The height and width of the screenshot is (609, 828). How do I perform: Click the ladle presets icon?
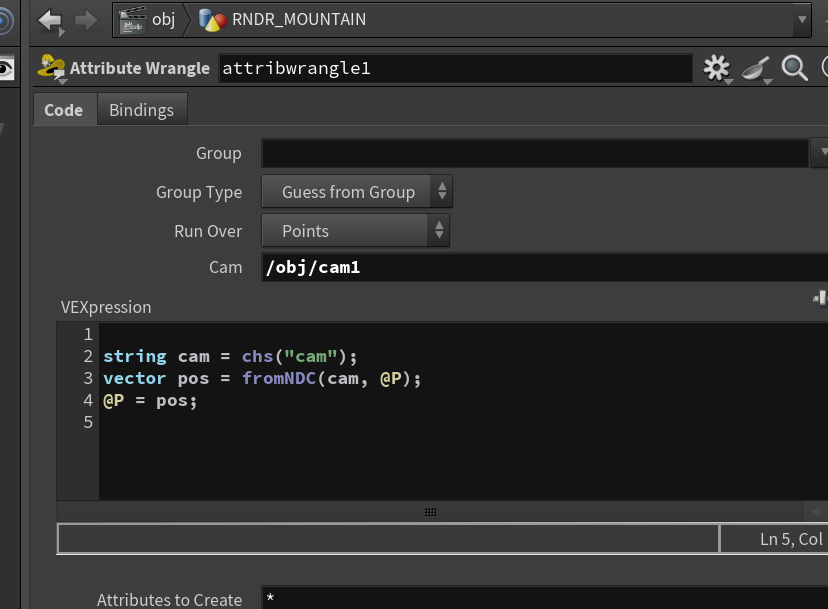757,69
